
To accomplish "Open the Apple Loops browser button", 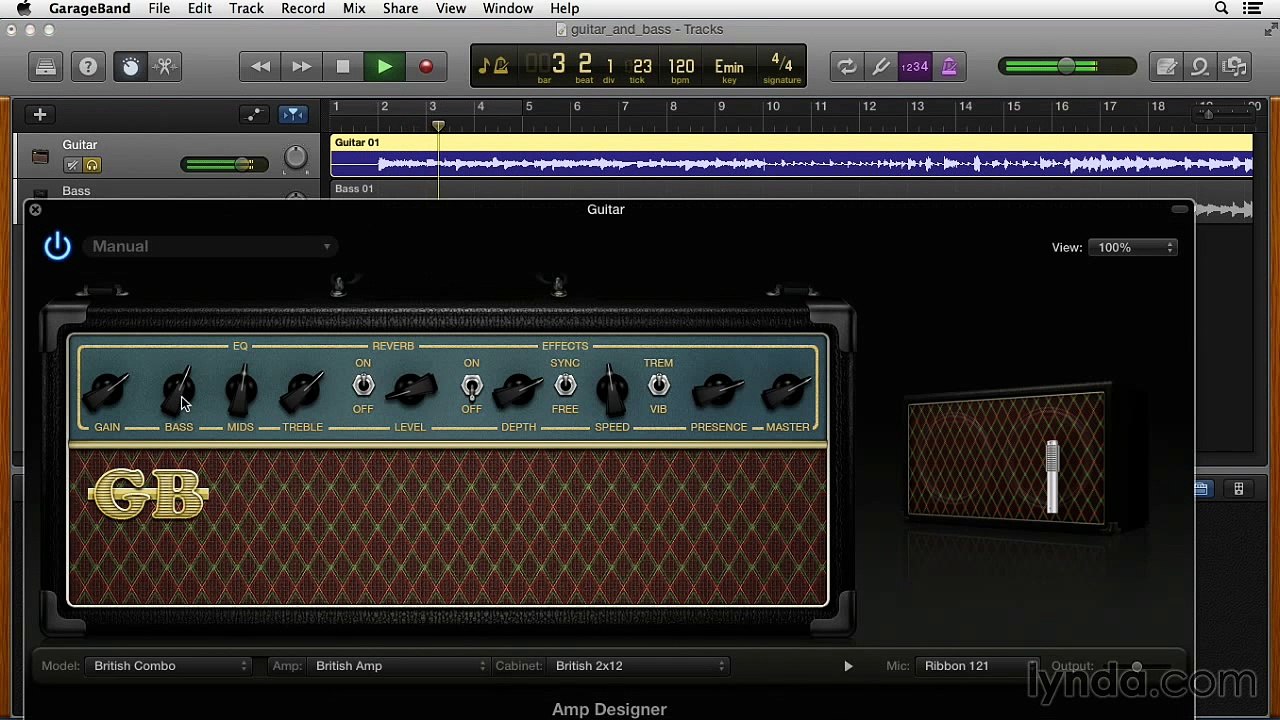I will pyautogui.click(x=1200, y=67).
